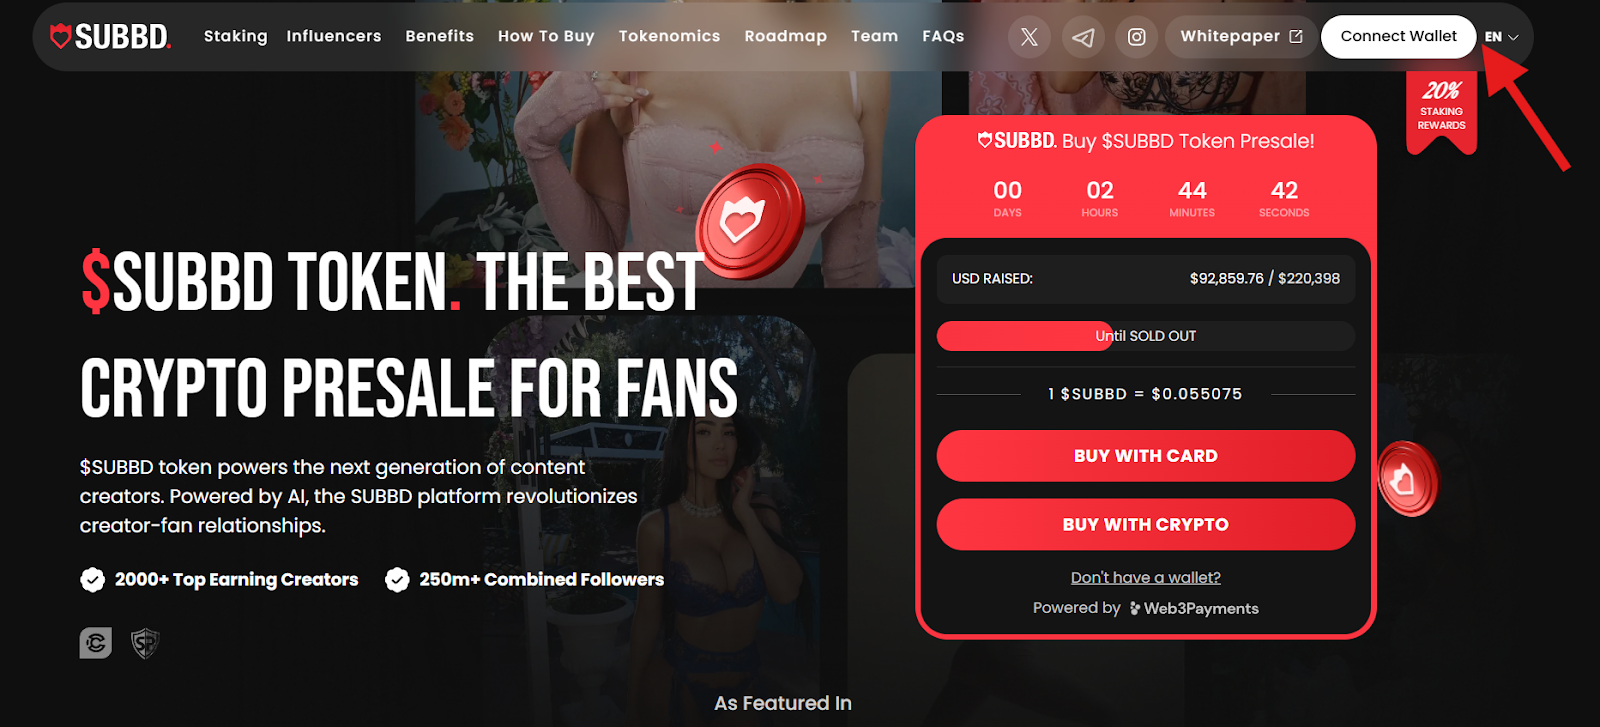Click the large red heart coin graphic

750,221
